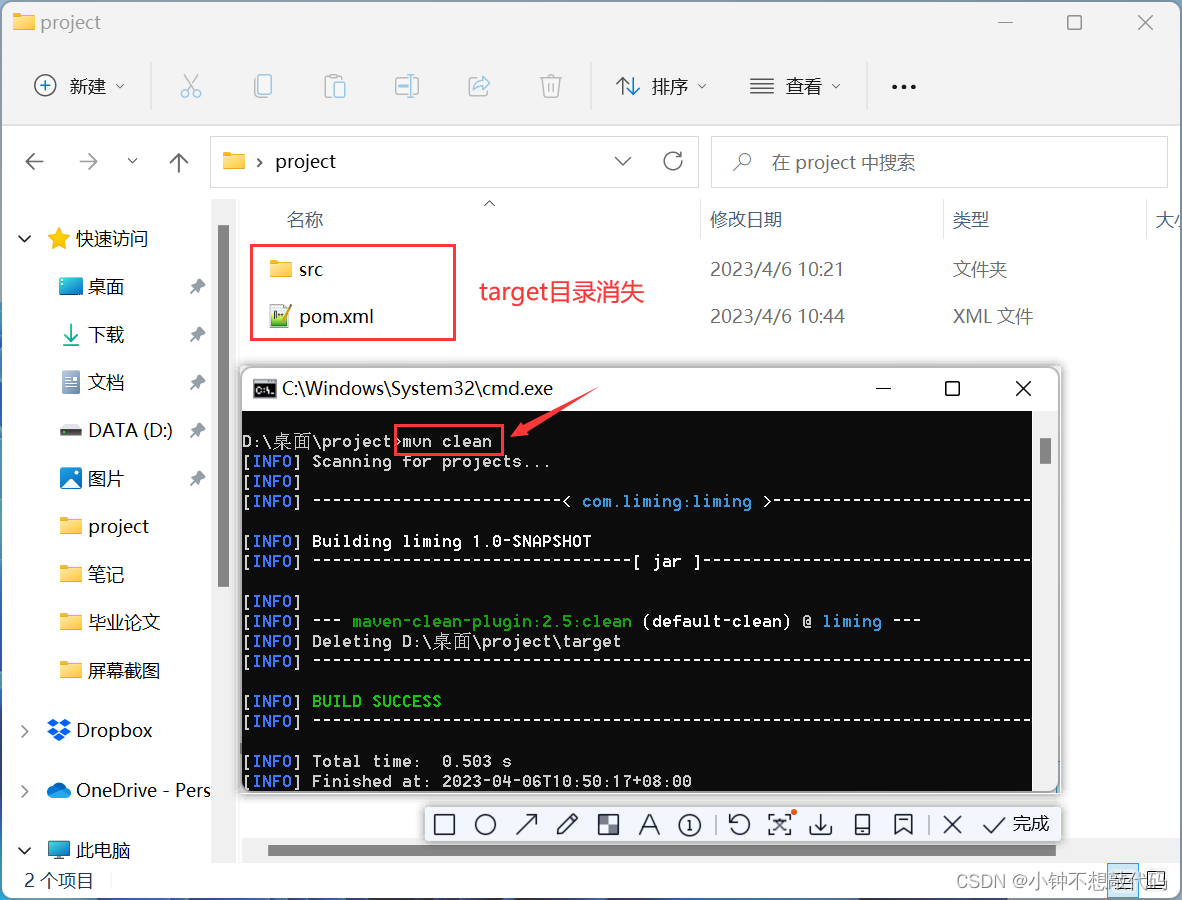The width and height of the screenshot is (1182, 900).
Task: Go back with the left arrow
Action: (x=35, y=161)
